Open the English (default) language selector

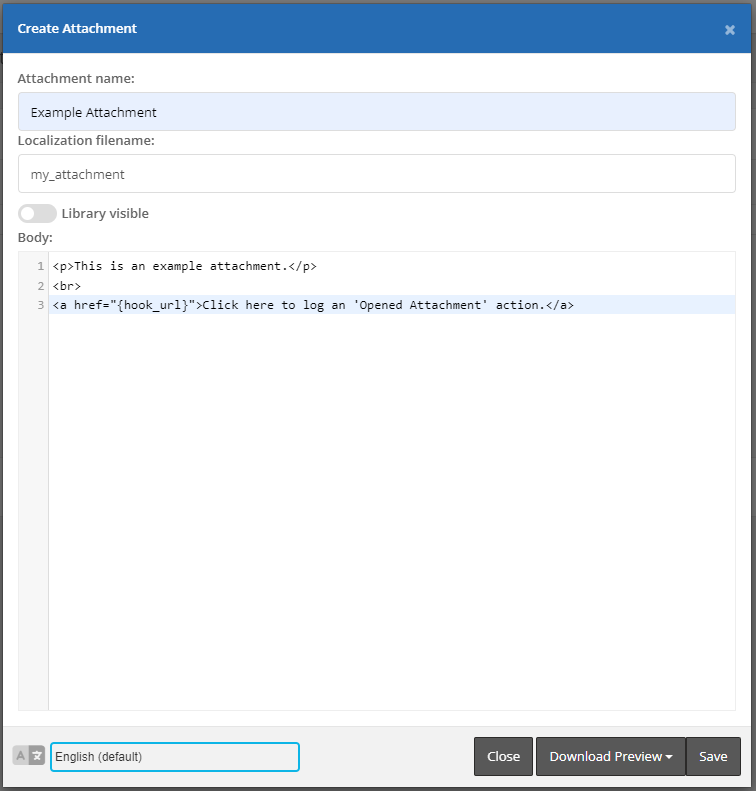click(175, 757)
